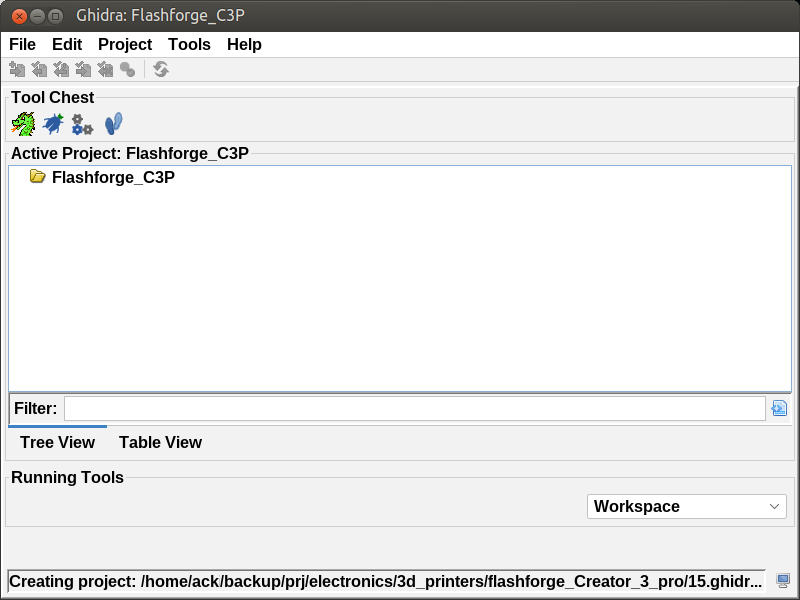Launch the CodeBrowser dragon tool
The image size is (800, 600).
coord(23,124)
